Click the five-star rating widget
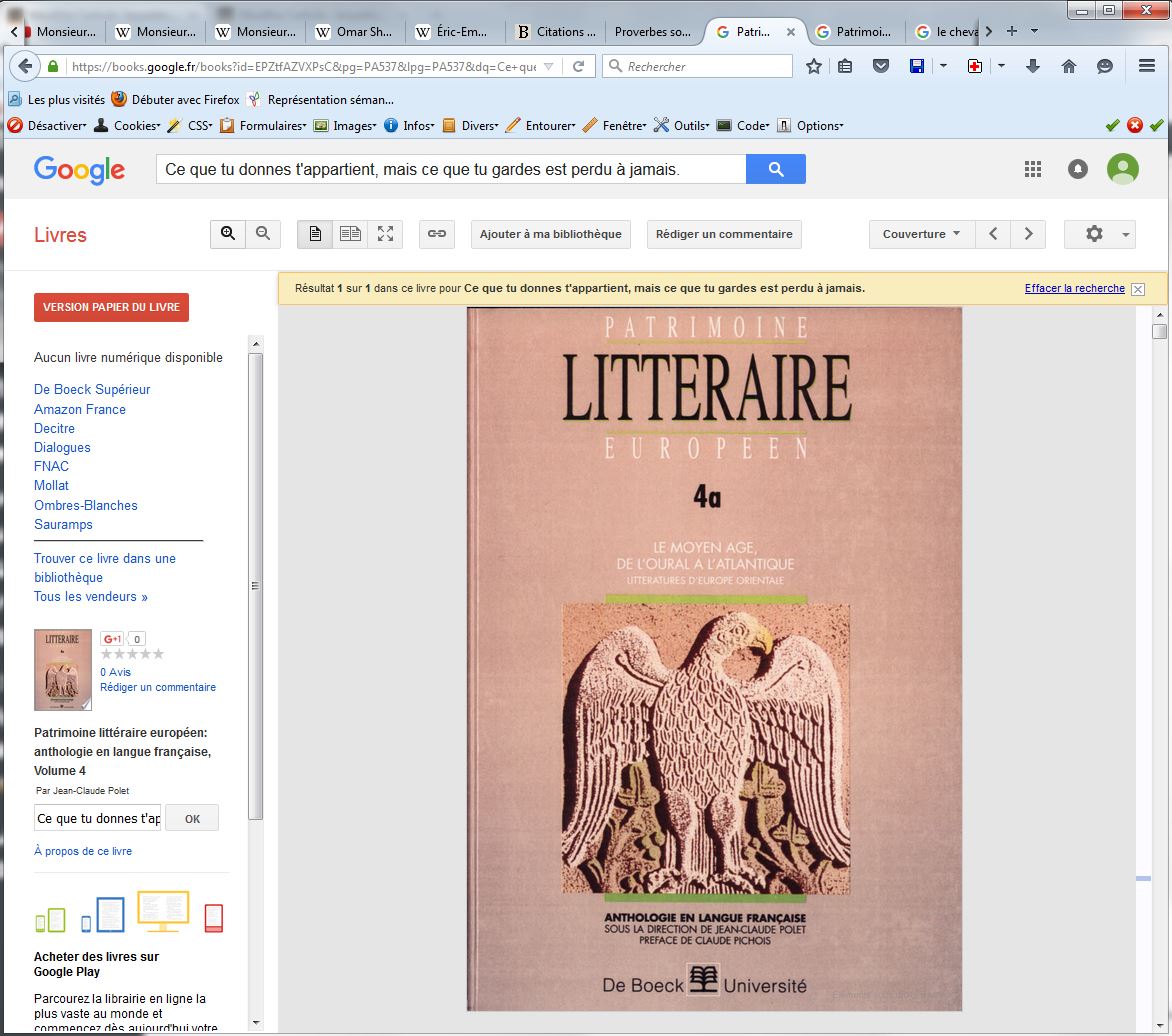The height and width of the screenshot is (1036, 1172). tap(132, 654)
